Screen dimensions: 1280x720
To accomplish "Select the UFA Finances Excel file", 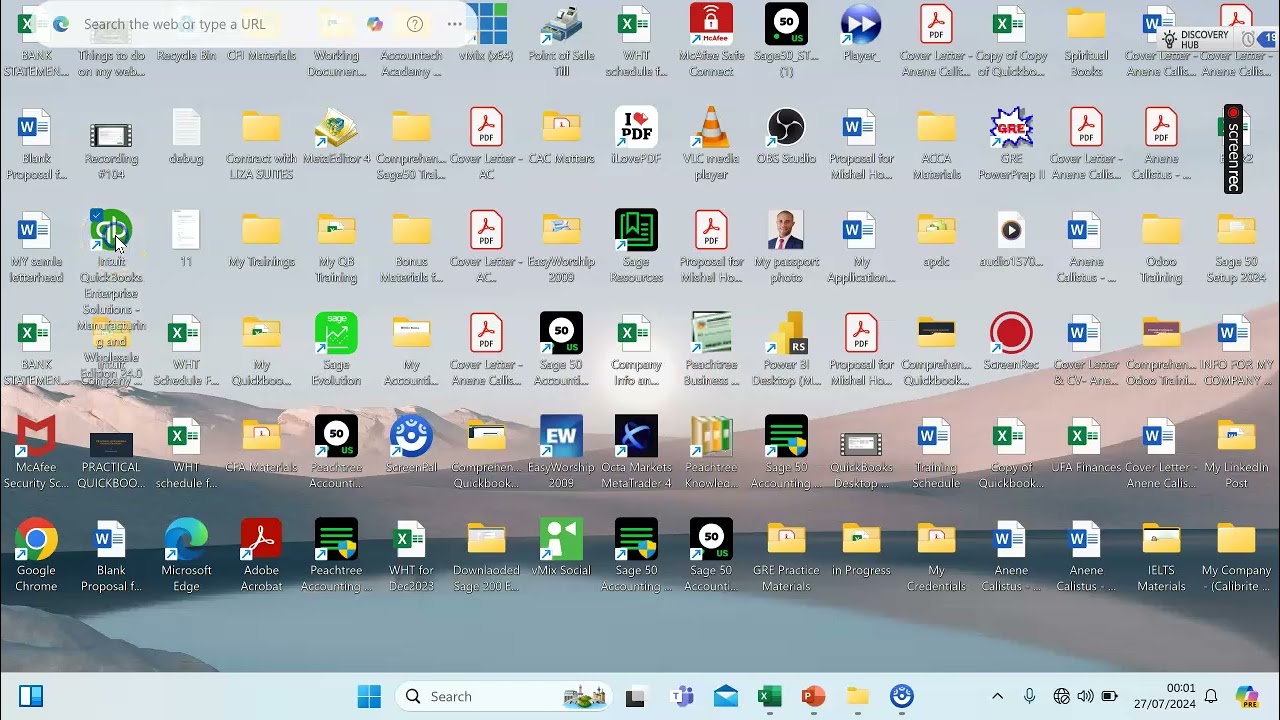I will (1086, 446).
